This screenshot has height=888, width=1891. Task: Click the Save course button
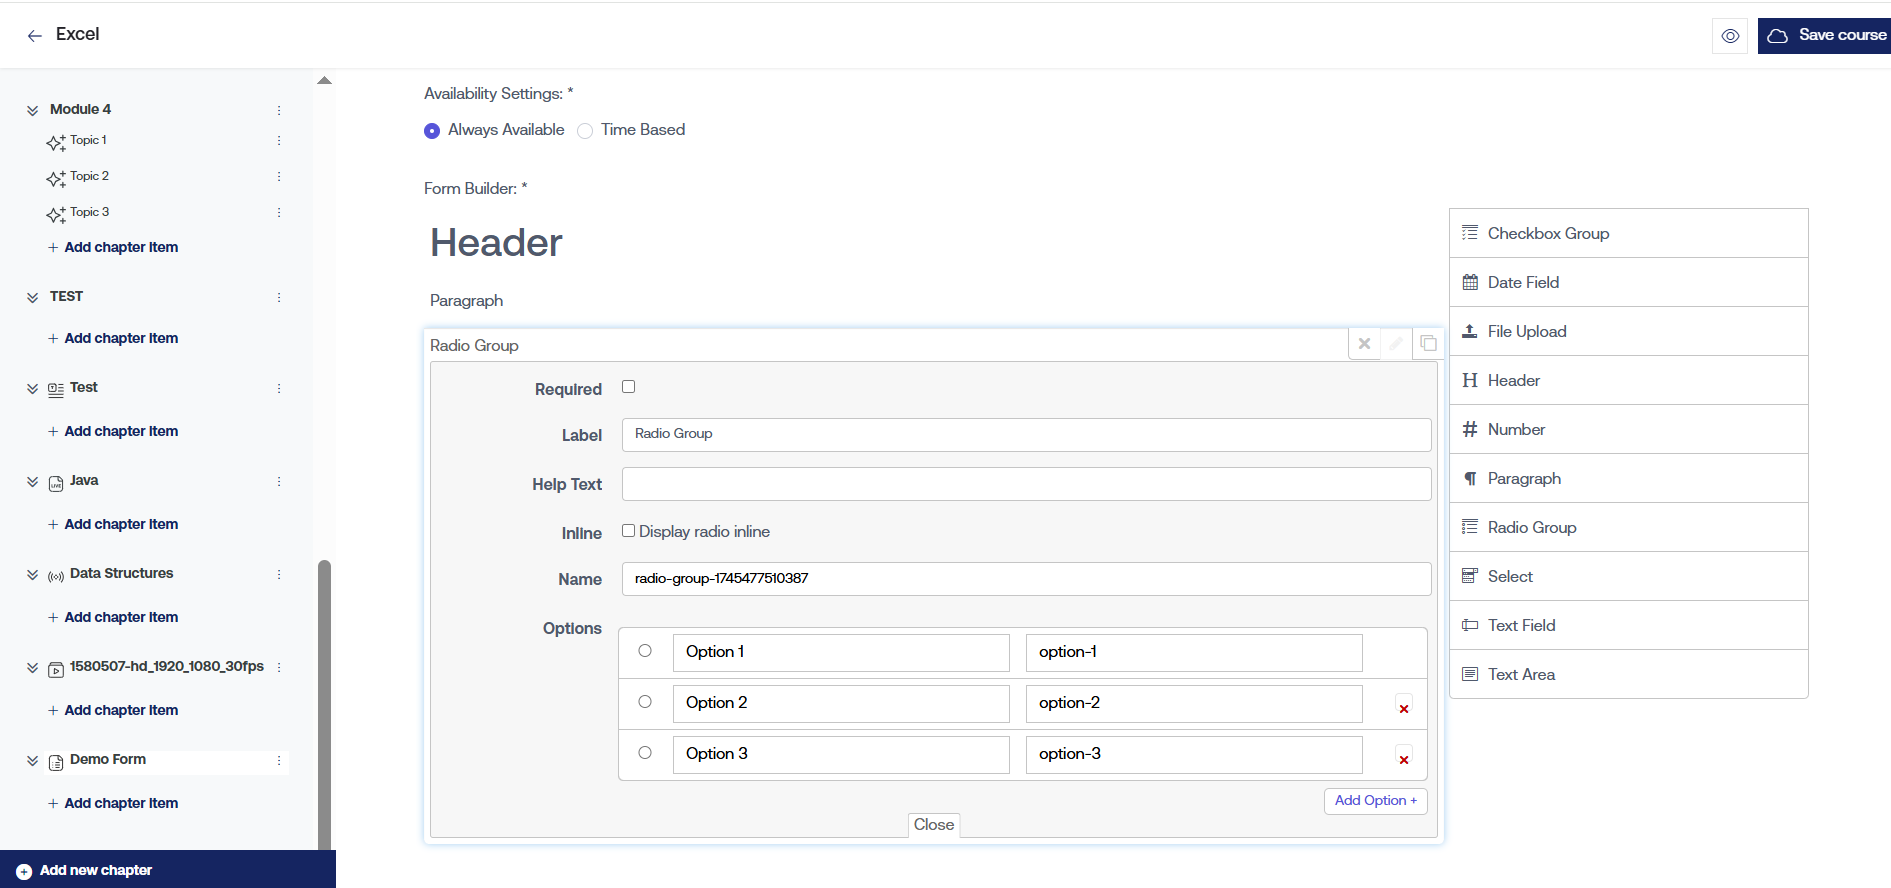tap(1826, 36)
